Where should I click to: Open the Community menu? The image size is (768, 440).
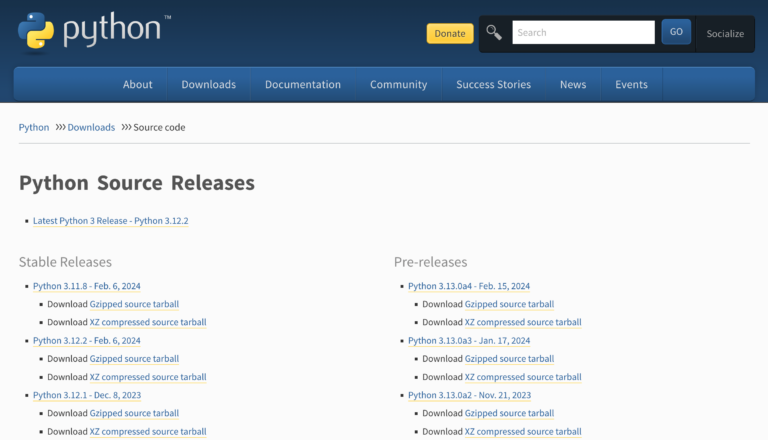[398, 84]
